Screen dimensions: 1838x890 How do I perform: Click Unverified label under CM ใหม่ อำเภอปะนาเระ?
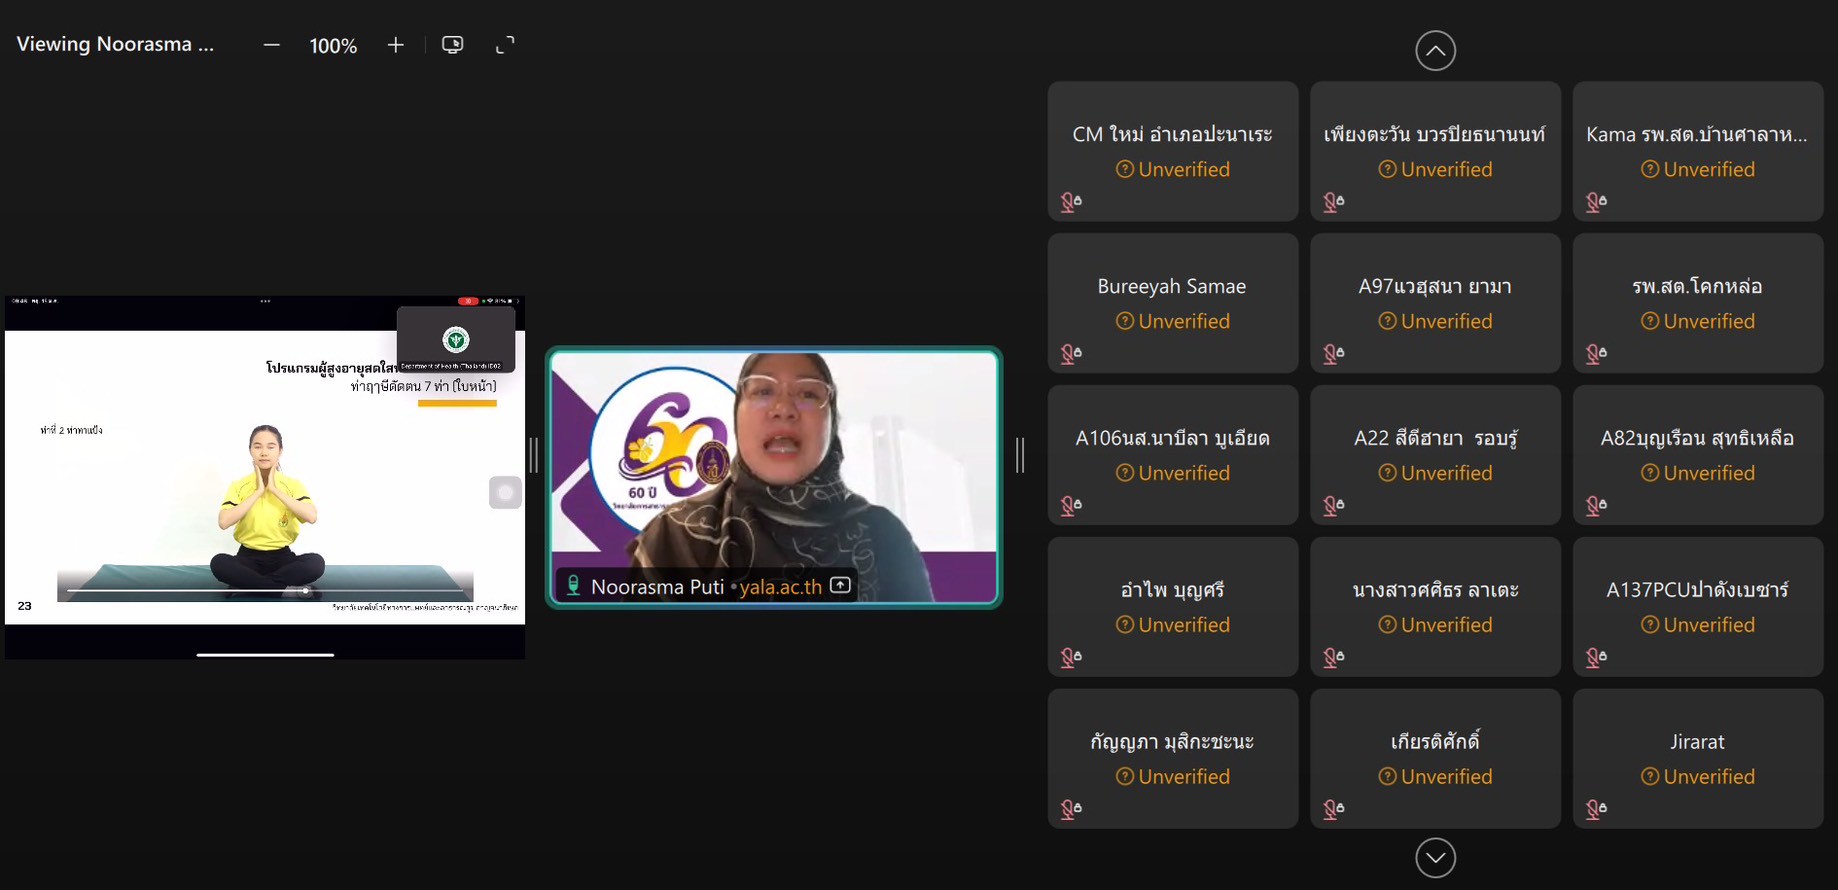click(1173, 169)
